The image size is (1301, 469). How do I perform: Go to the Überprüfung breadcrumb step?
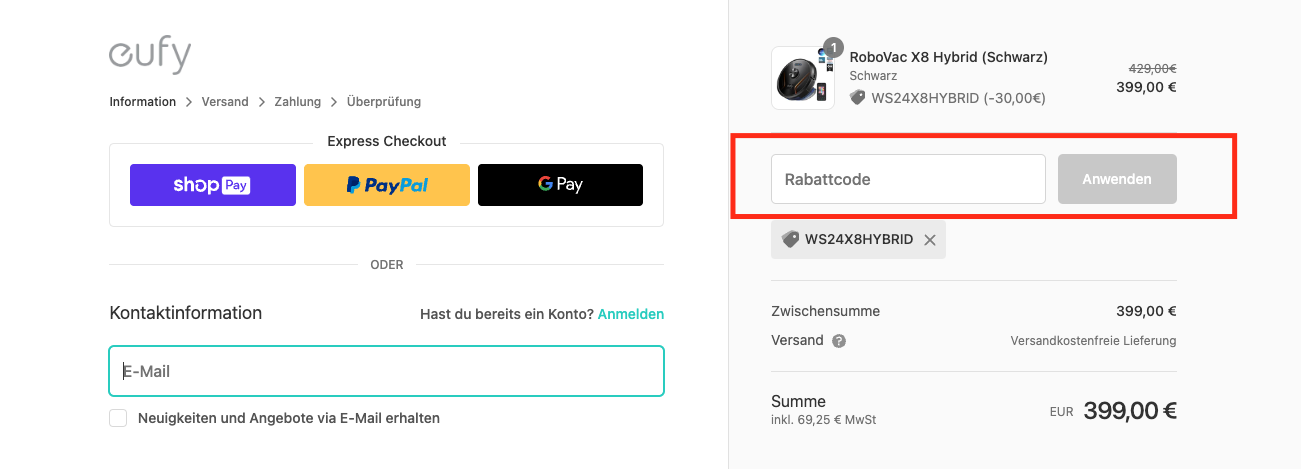click(384, 102)
